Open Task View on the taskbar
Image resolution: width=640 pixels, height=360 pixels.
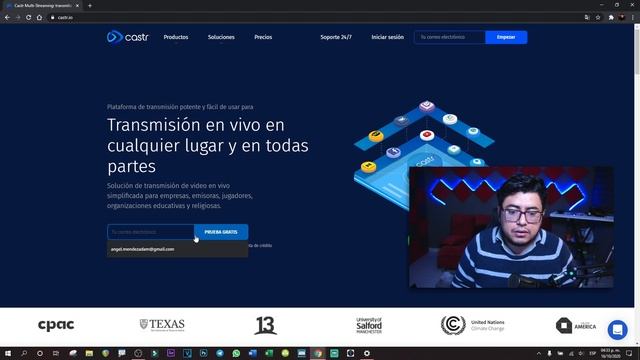tap(56, 353)
